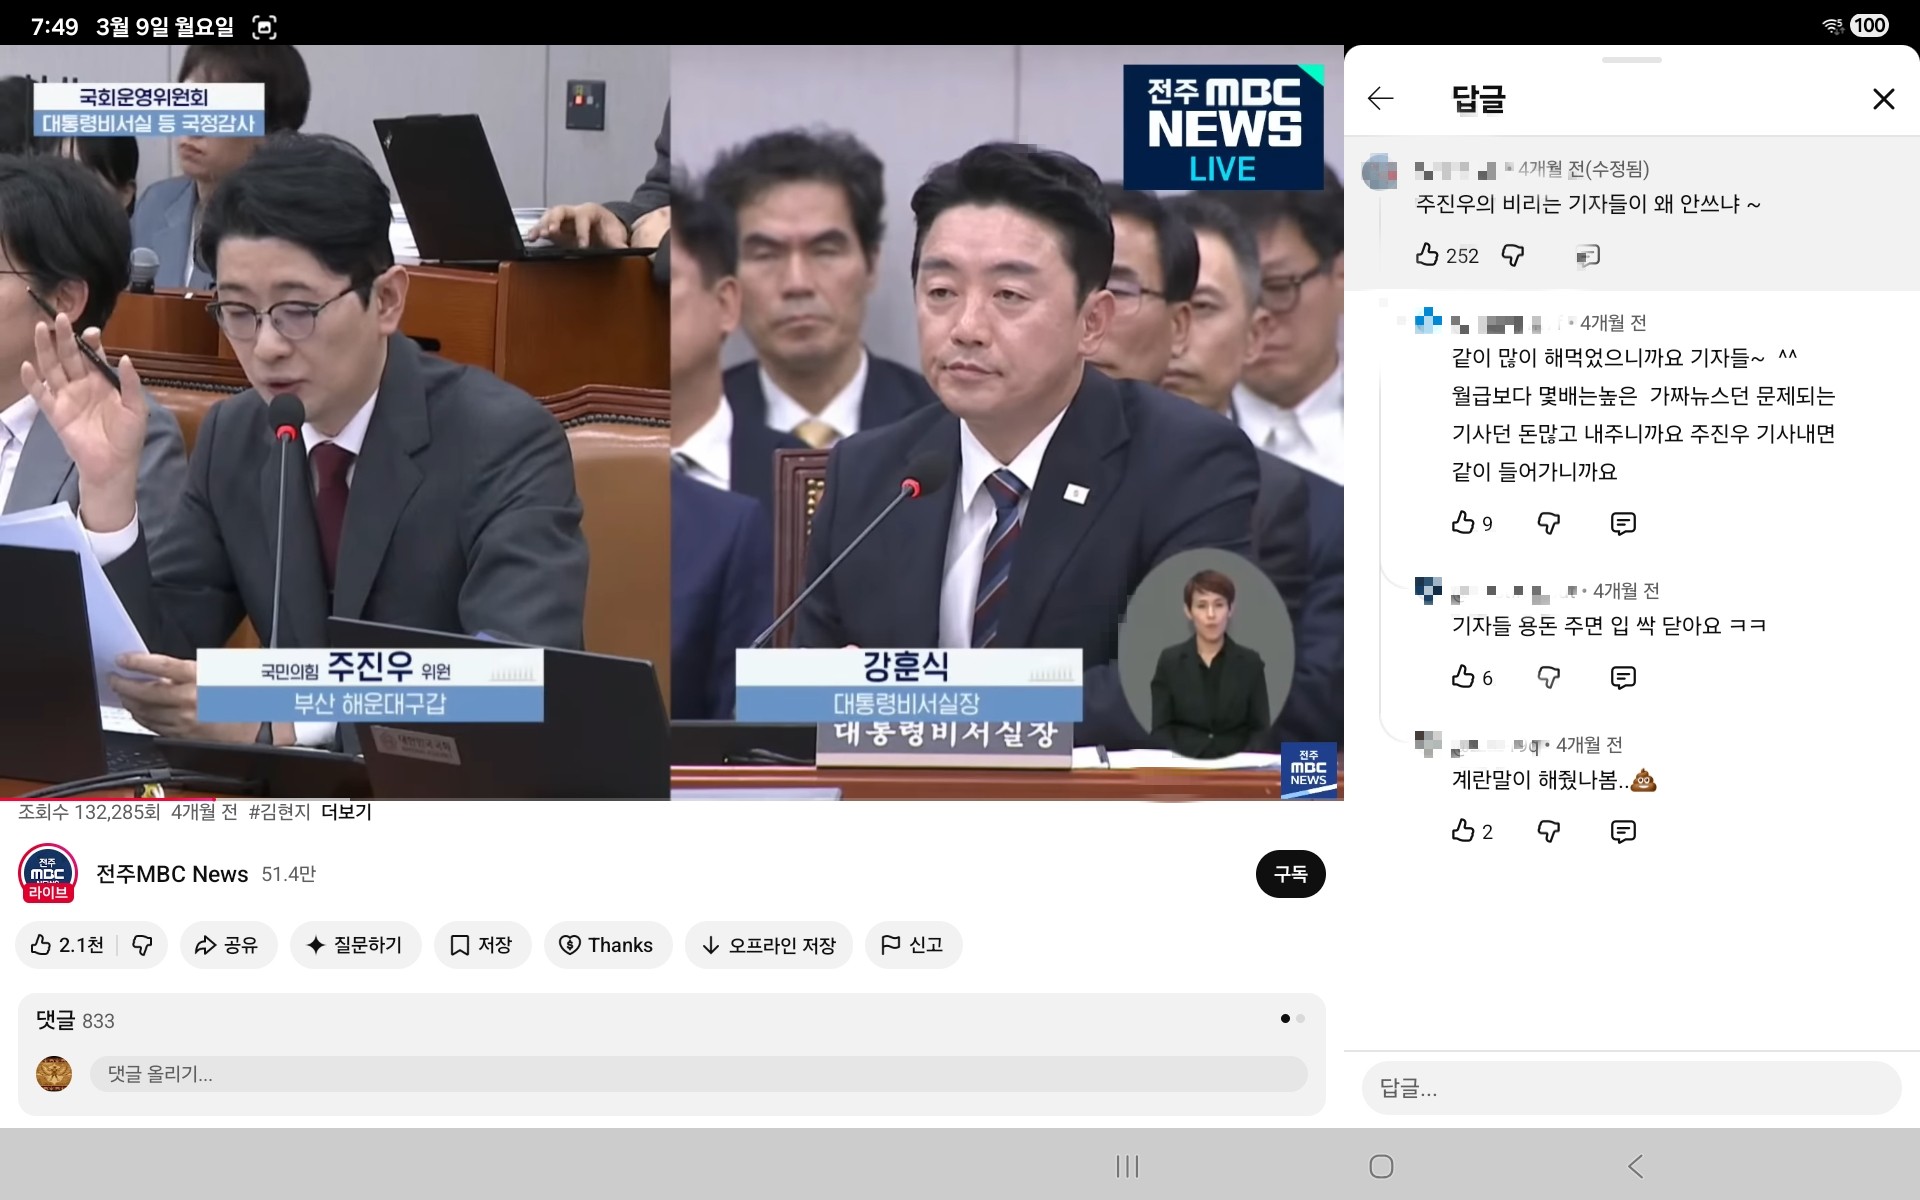Viewport: 1920px width, 1200px height.
Task: Expand the video description via 더보기
Action: pos(347,813)
